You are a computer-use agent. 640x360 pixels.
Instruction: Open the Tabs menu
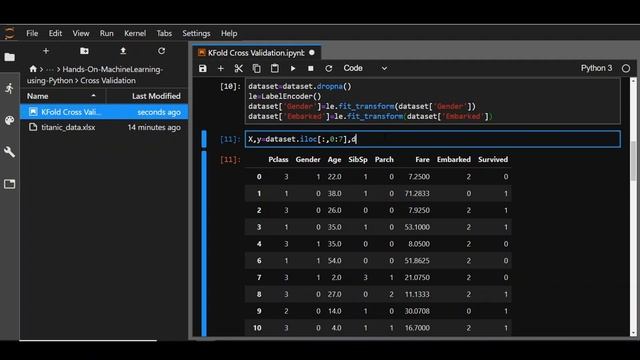164,33
